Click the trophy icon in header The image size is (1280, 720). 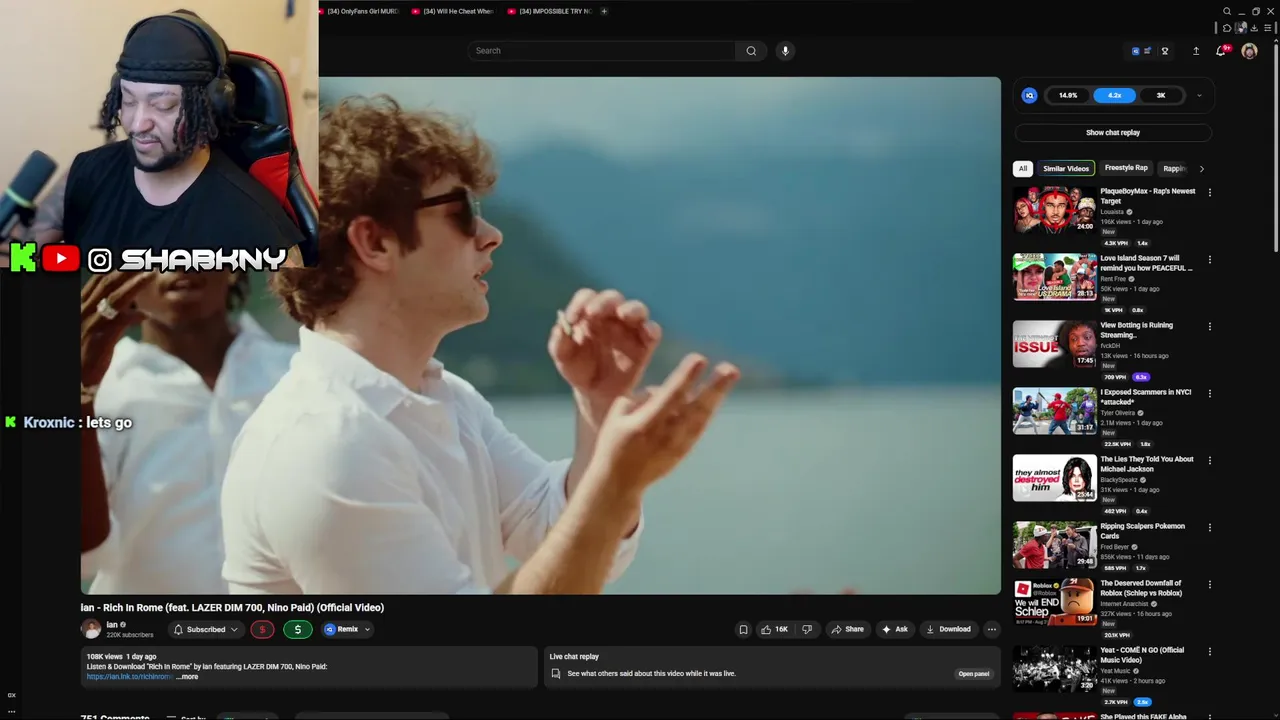(x=1165, y=51)
